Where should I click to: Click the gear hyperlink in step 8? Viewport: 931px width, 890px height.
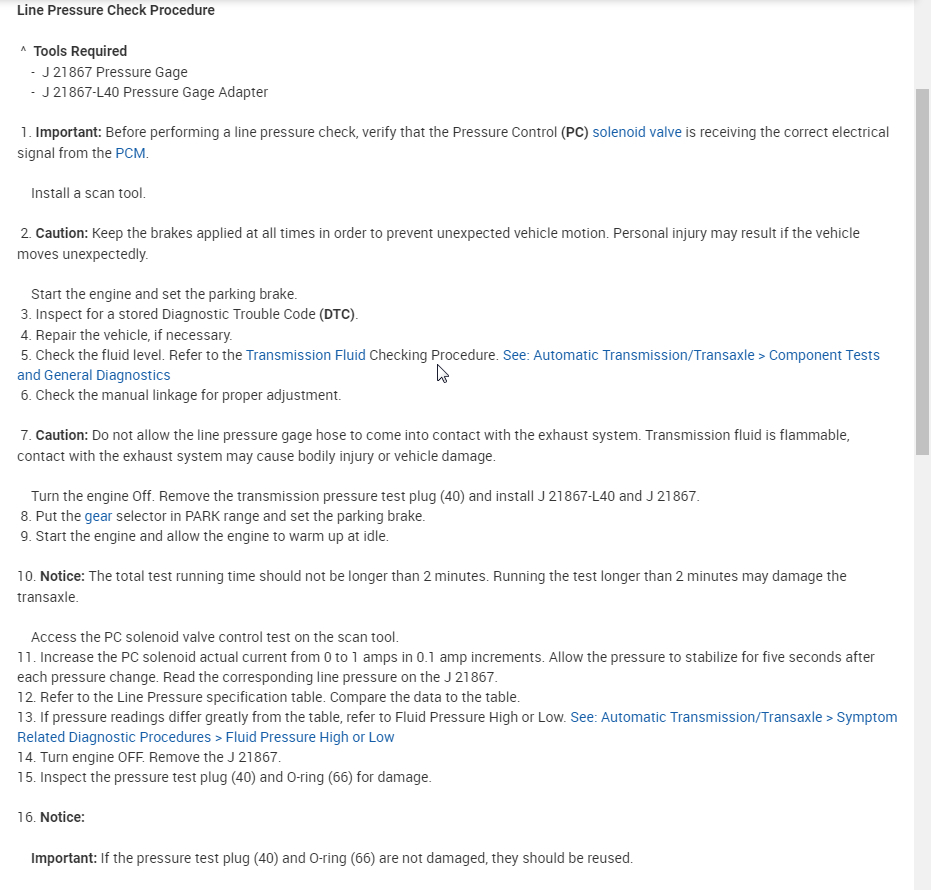point(98,516)
